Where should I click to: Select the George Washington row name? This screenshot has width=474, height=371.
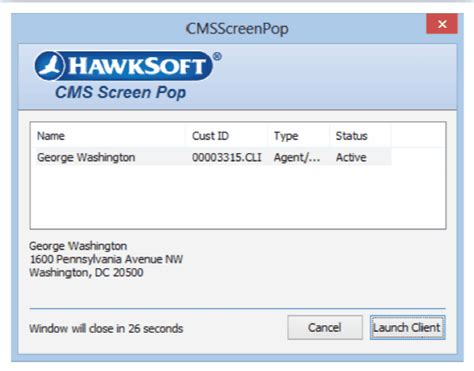click(86, 157)
